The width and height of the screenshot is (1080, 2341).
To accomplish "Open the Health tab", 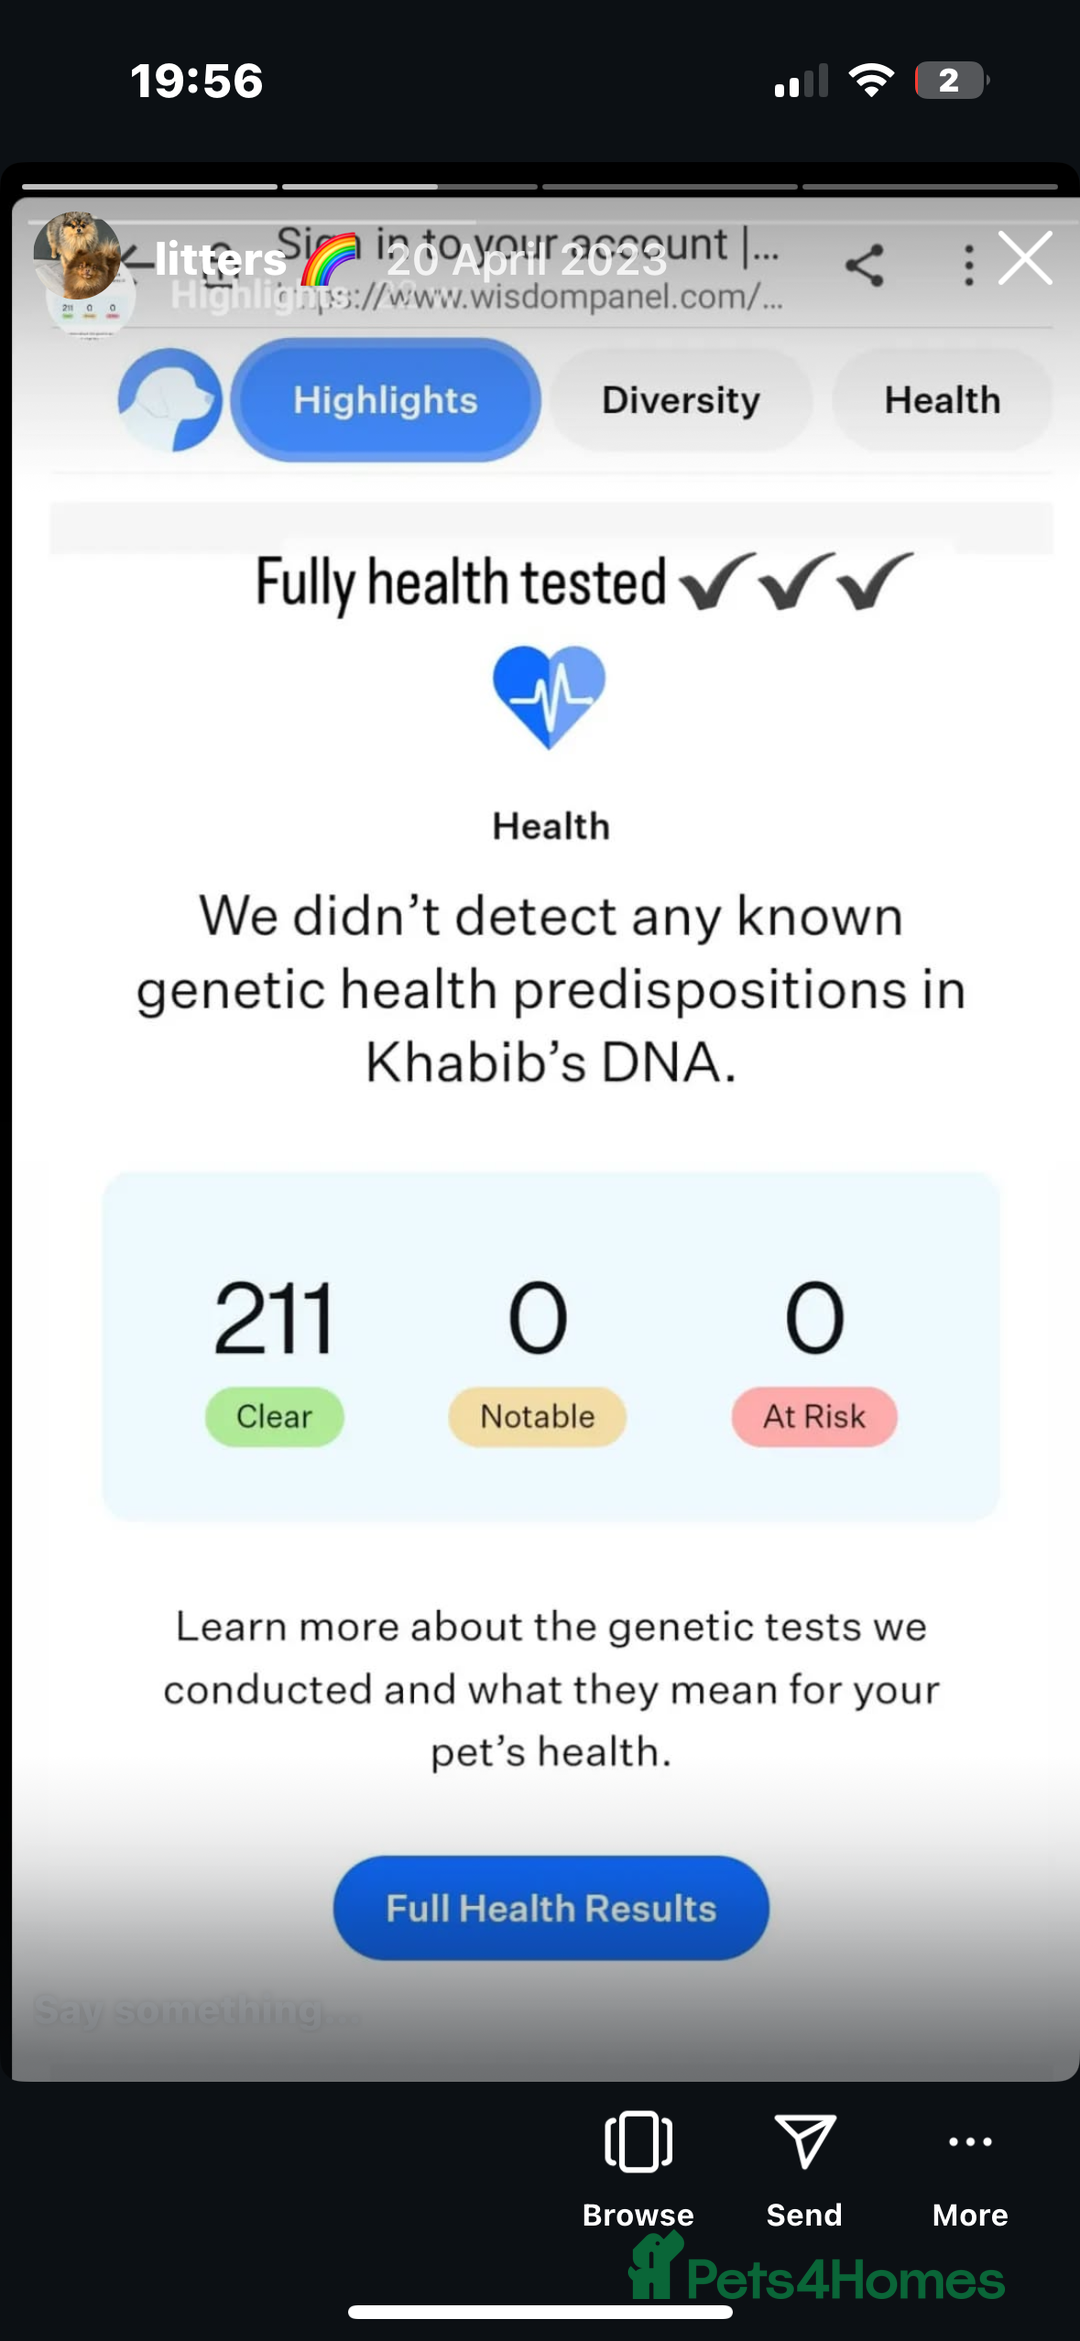I will point(942,400).
